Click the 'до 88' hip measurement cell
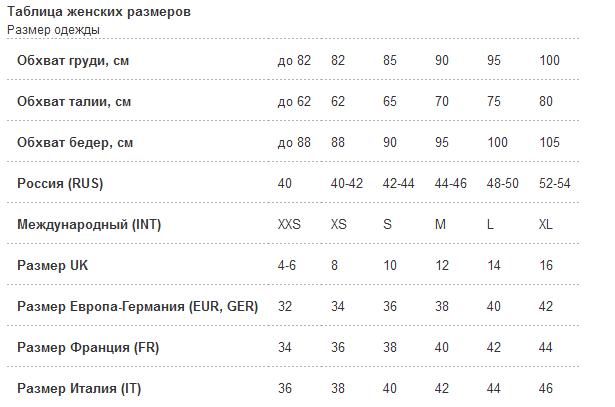615x407 pixels. point(294,143)
